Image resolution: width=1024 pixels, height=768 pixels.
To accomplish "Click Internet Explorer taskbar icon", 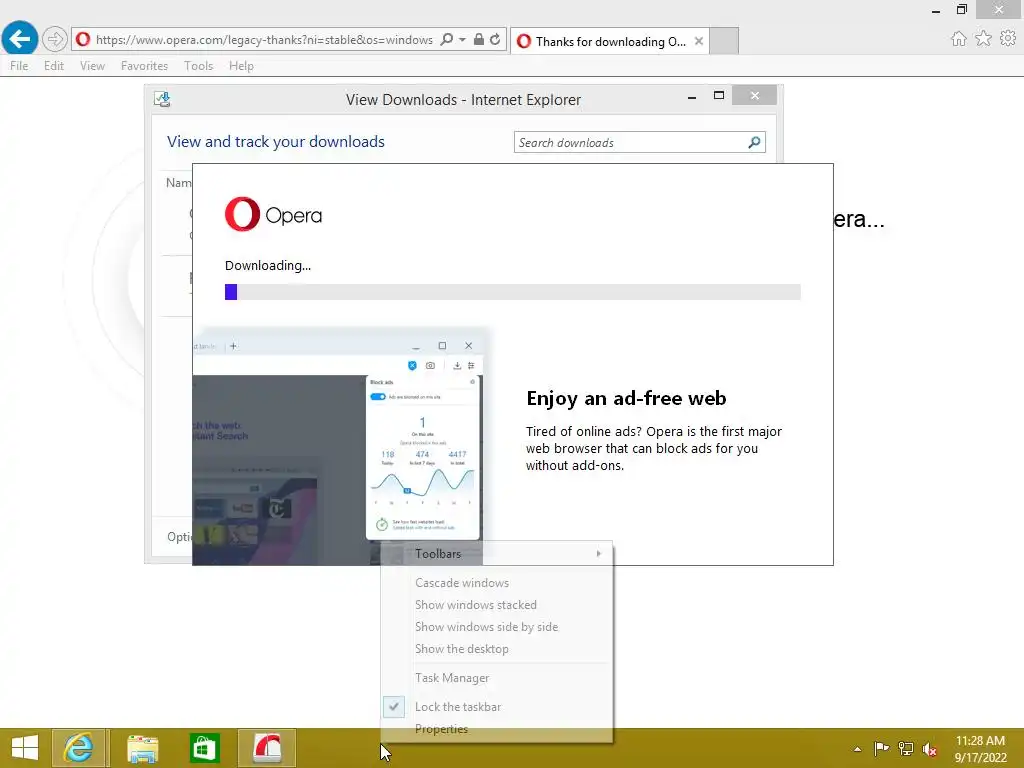I will (78, 748).
